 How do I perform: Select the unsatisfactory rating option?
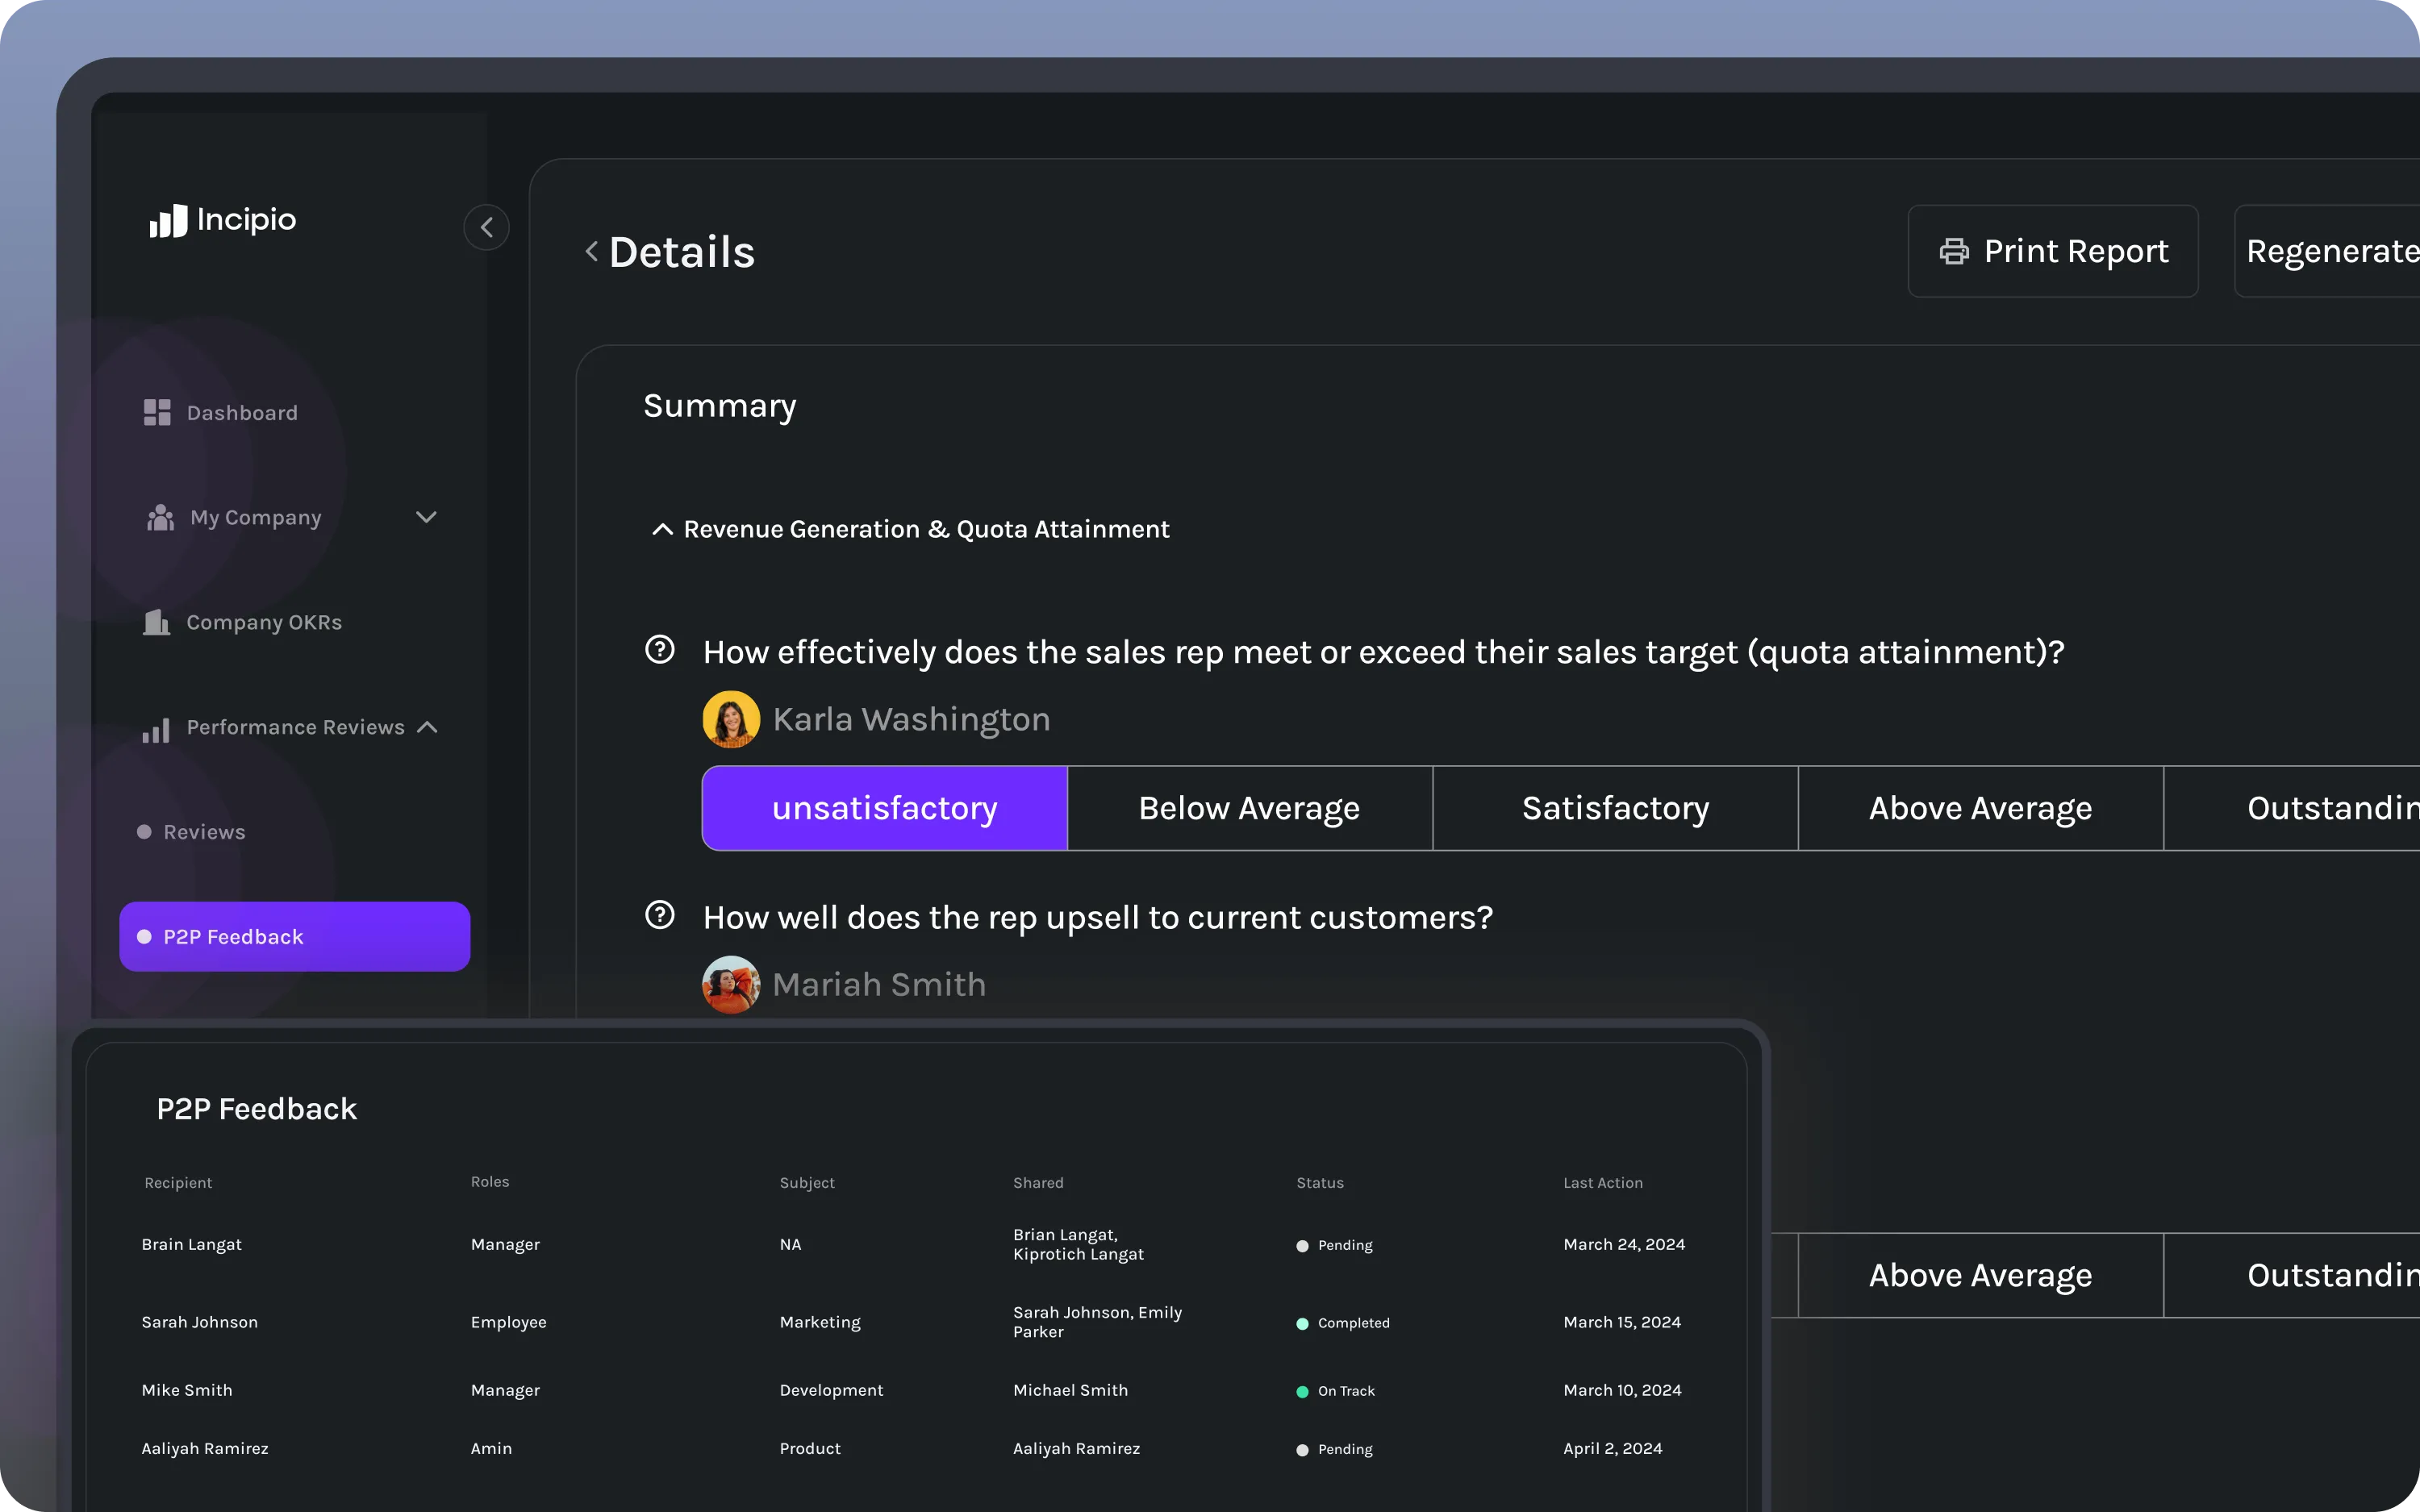[885, 808]
